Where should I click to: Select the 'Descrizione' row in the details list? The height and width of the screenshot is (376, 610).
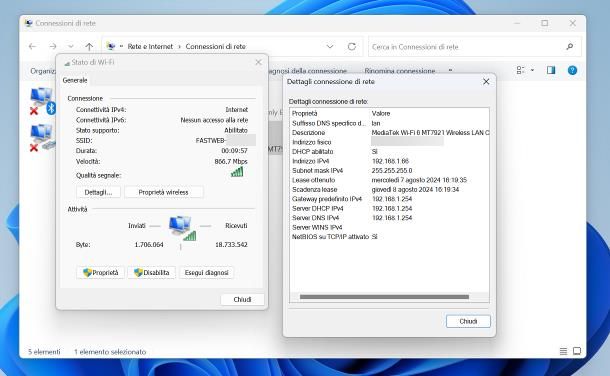pyautogui.click(x=389, y=133)
